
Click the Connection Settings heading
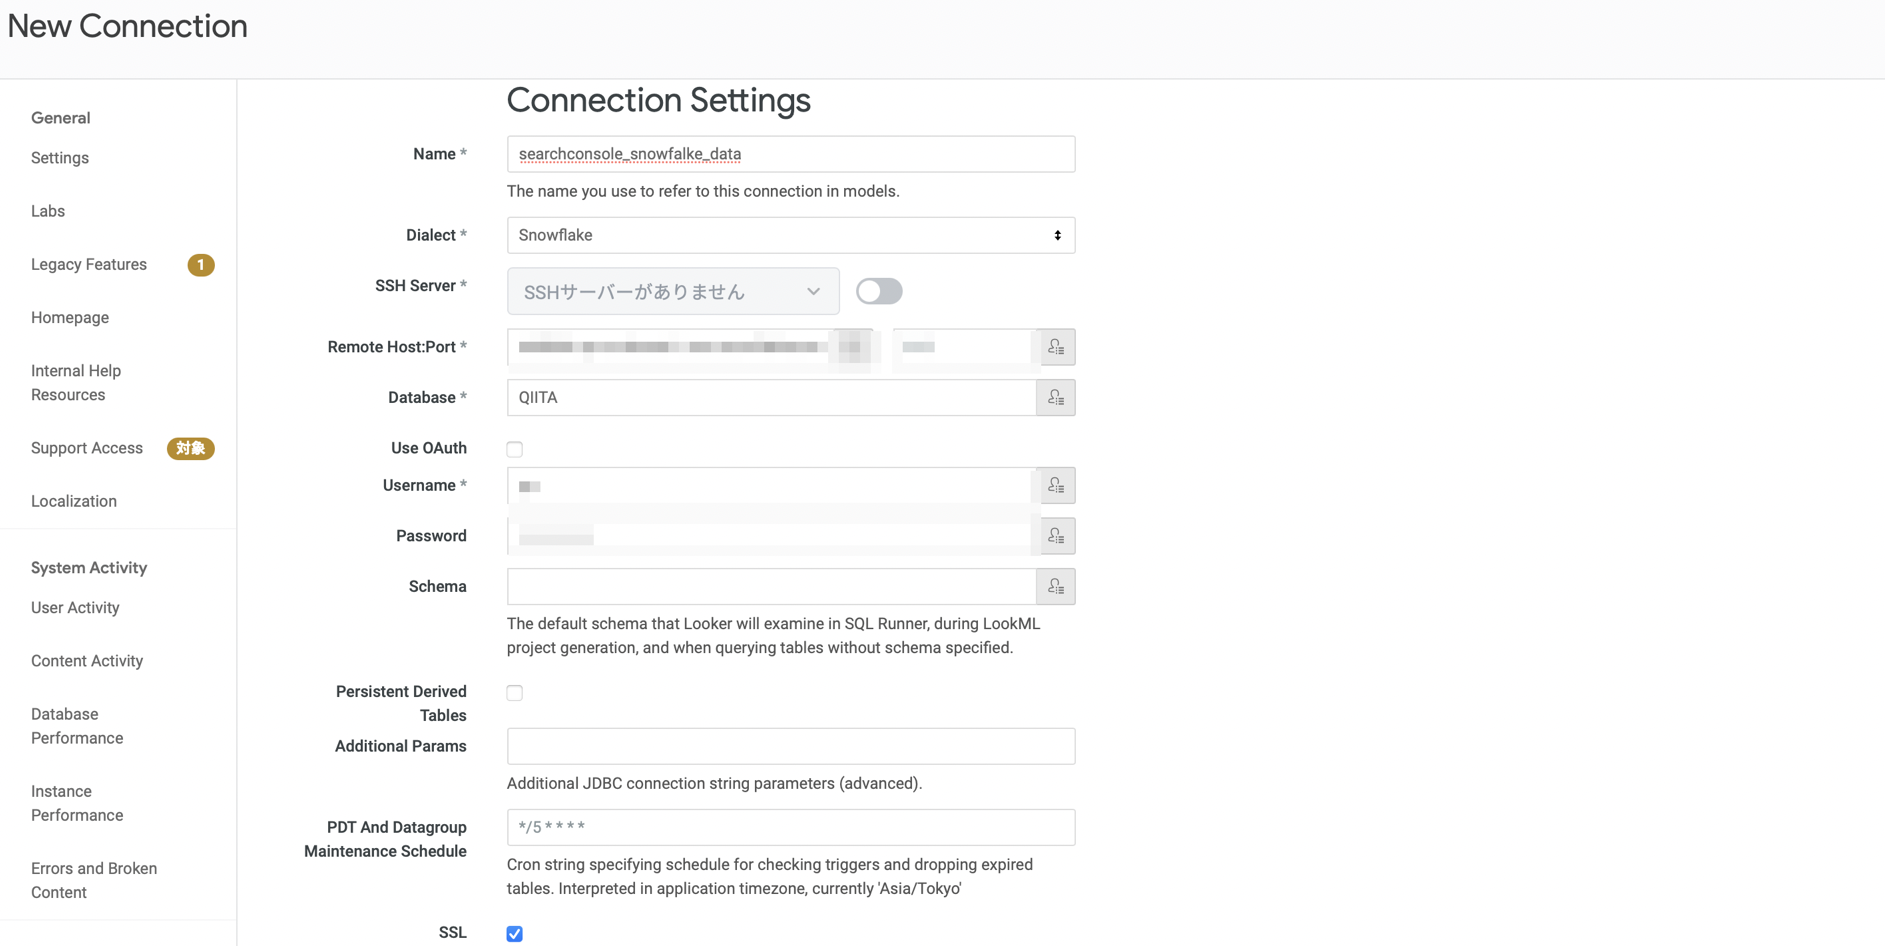coord(659,100)
